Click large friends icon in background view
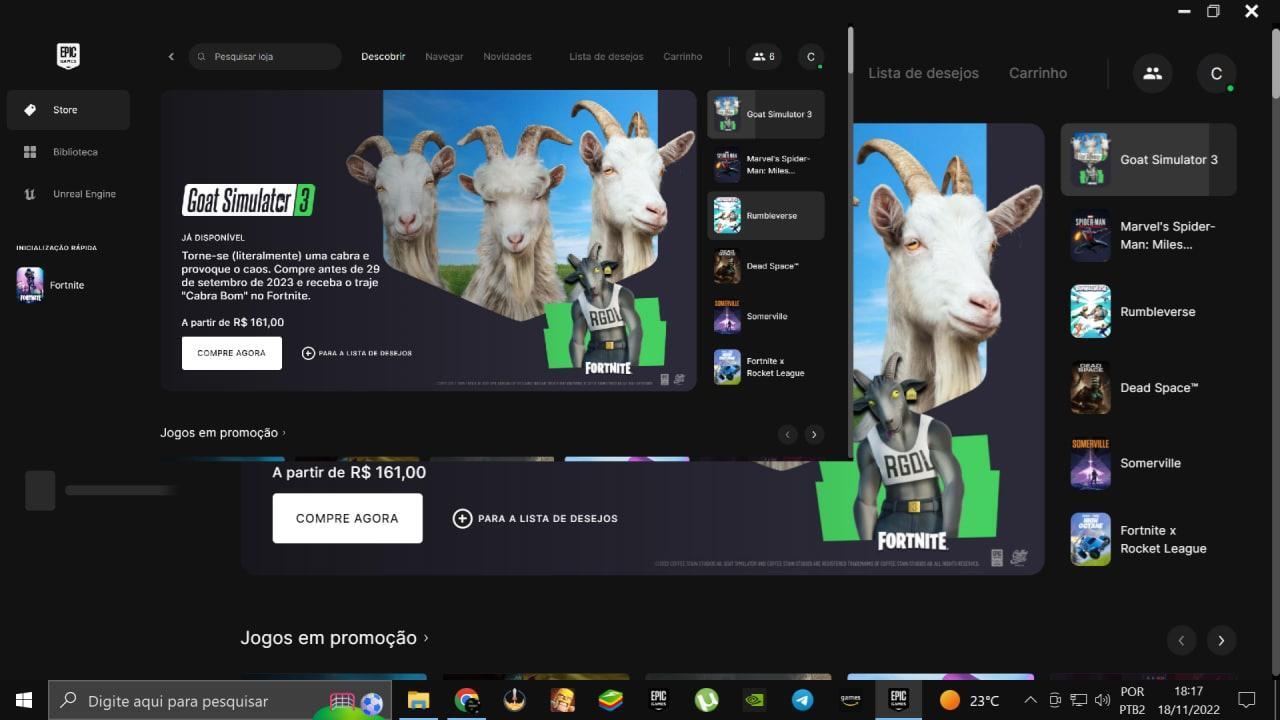 pyautogui.click(x=1152, y=73)
